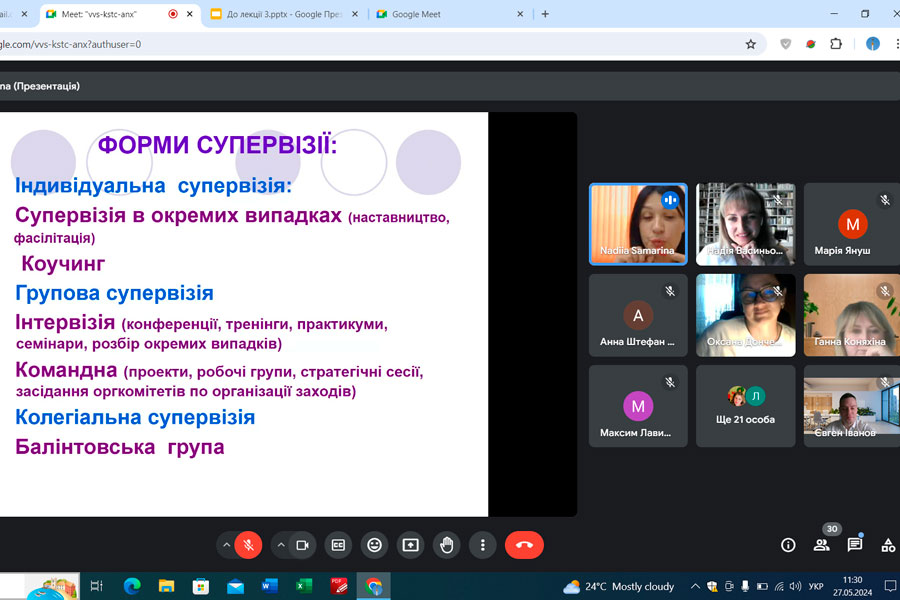Select Анна Штефан participant tile
Image resolution: width=900 pixels, height=600 pixels.
[x=638, y=315]
